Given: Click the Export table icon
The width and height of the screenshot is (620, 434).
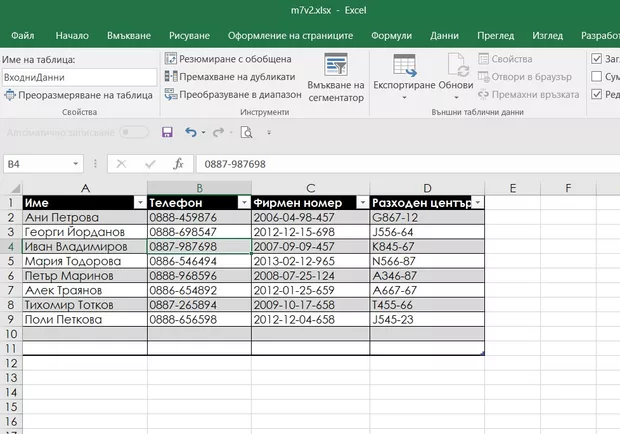Looking at the screenshot, I should pyautogui.click(x=404, y=66).
